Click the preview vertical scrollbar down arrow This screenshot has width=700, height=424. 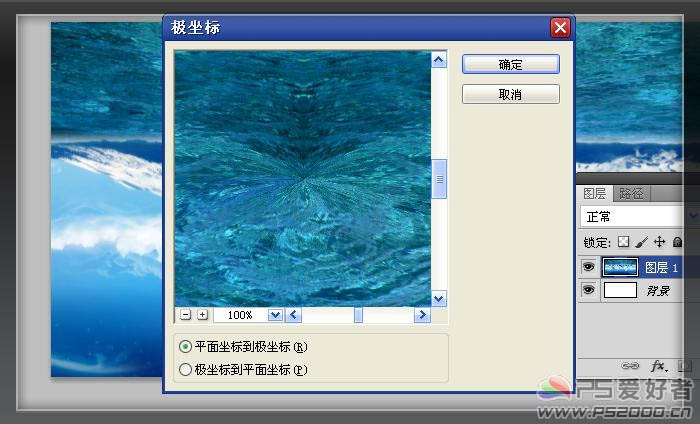pyautogui.click(x=439, y=299)
